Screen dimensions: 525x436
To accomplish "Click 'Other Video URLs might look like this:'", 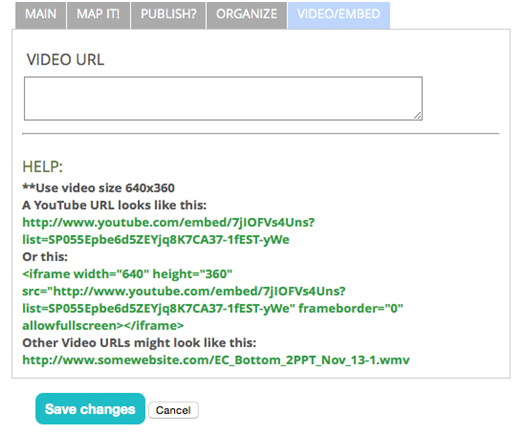I will pos(139,343).
